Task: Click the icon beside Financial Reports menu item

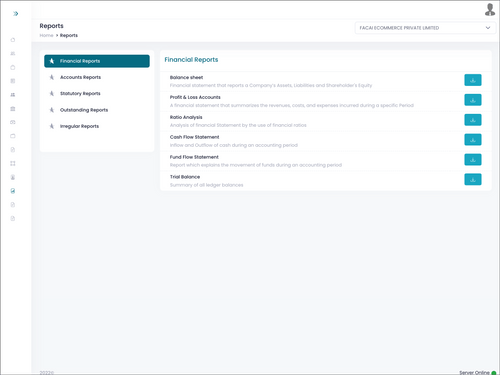Action: (x=52, y=61)
